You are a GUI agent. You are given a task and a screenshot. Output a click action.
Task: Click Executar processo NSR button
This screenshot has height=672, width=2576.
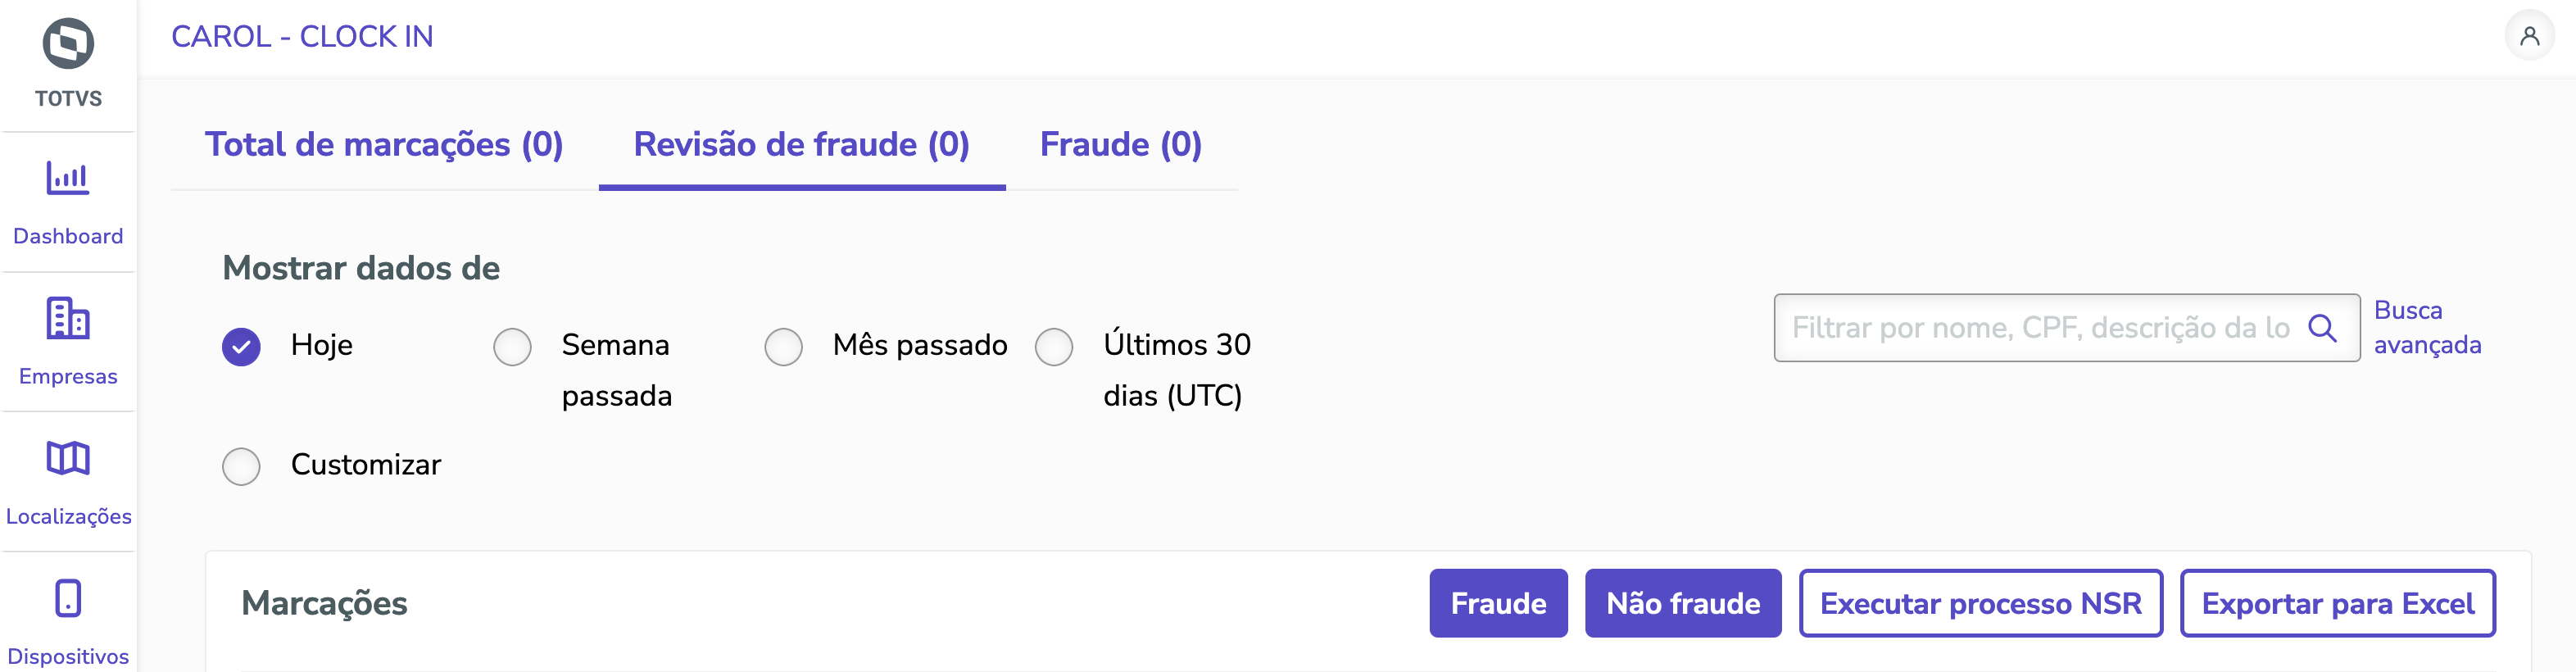pos(1980,603)
